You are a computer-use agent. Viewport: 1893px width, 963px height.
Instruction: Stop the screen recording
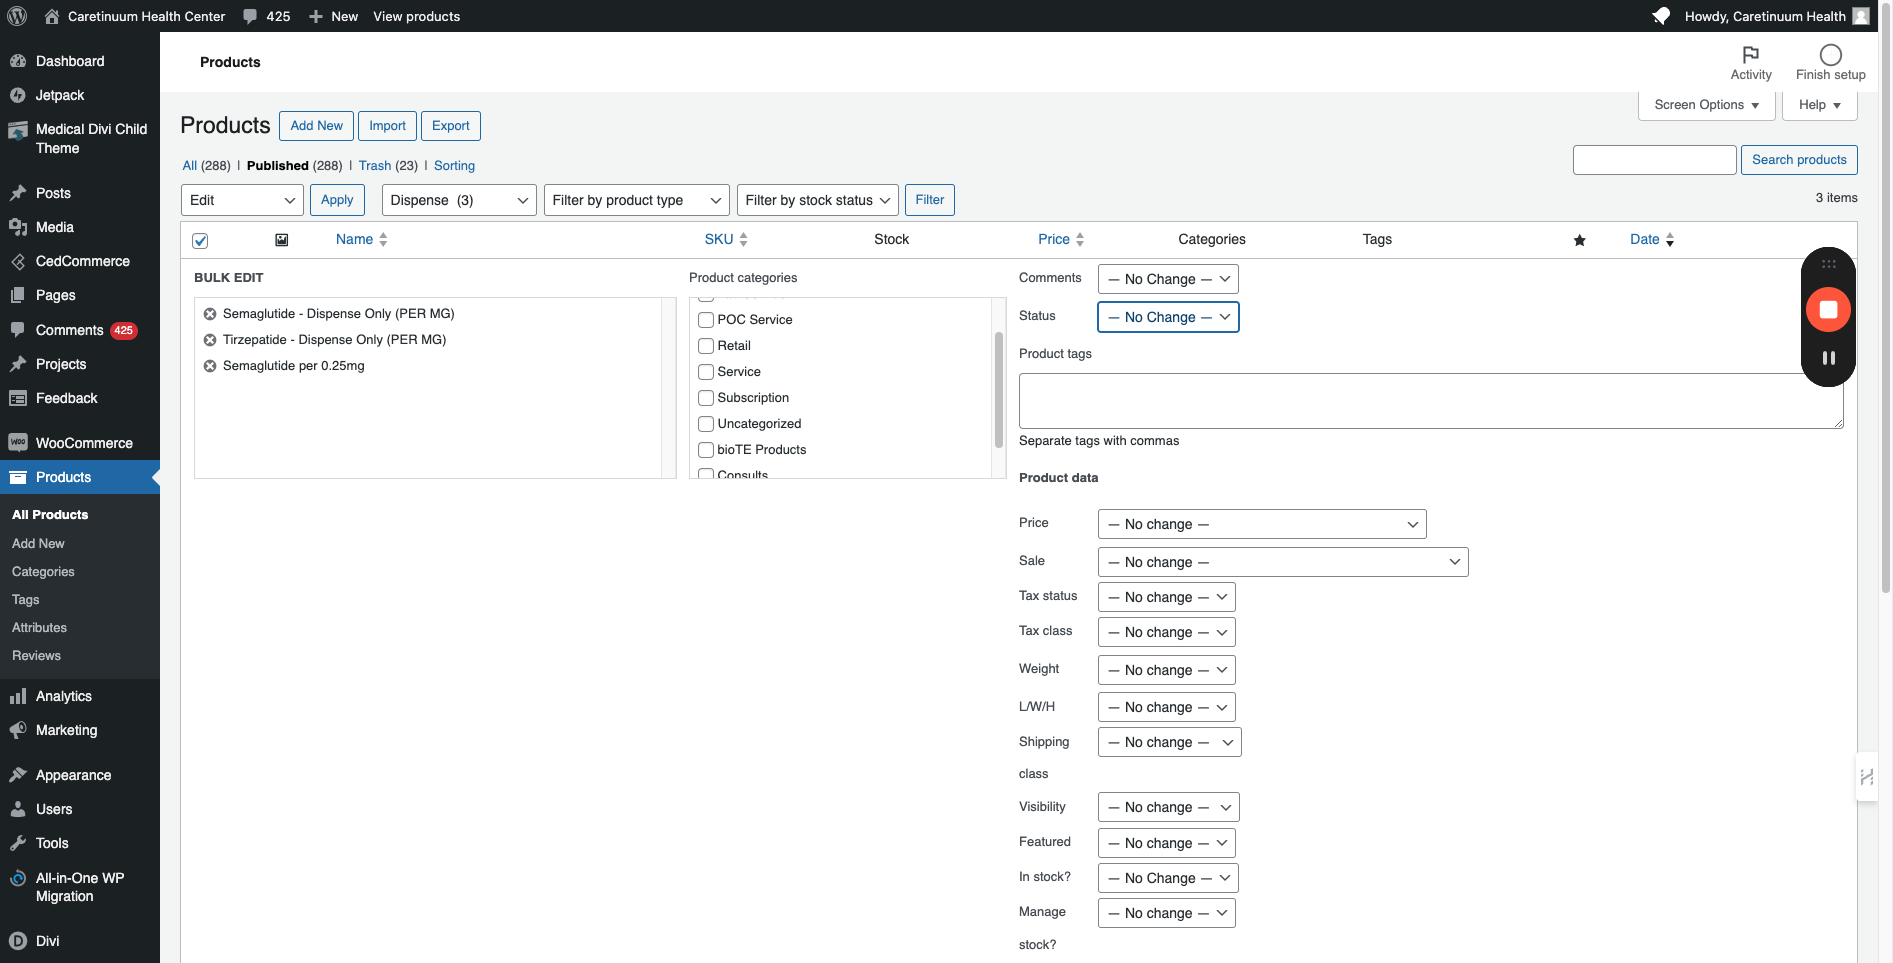coord(1828,310)
